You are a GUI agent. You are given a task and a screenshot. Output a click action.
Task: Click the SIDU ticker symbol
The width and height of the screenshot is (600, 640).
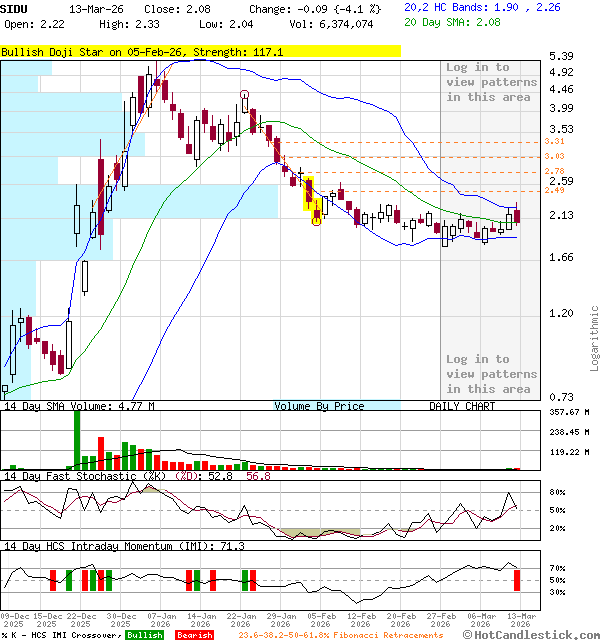pyautogui.click(x=15, y=7)
